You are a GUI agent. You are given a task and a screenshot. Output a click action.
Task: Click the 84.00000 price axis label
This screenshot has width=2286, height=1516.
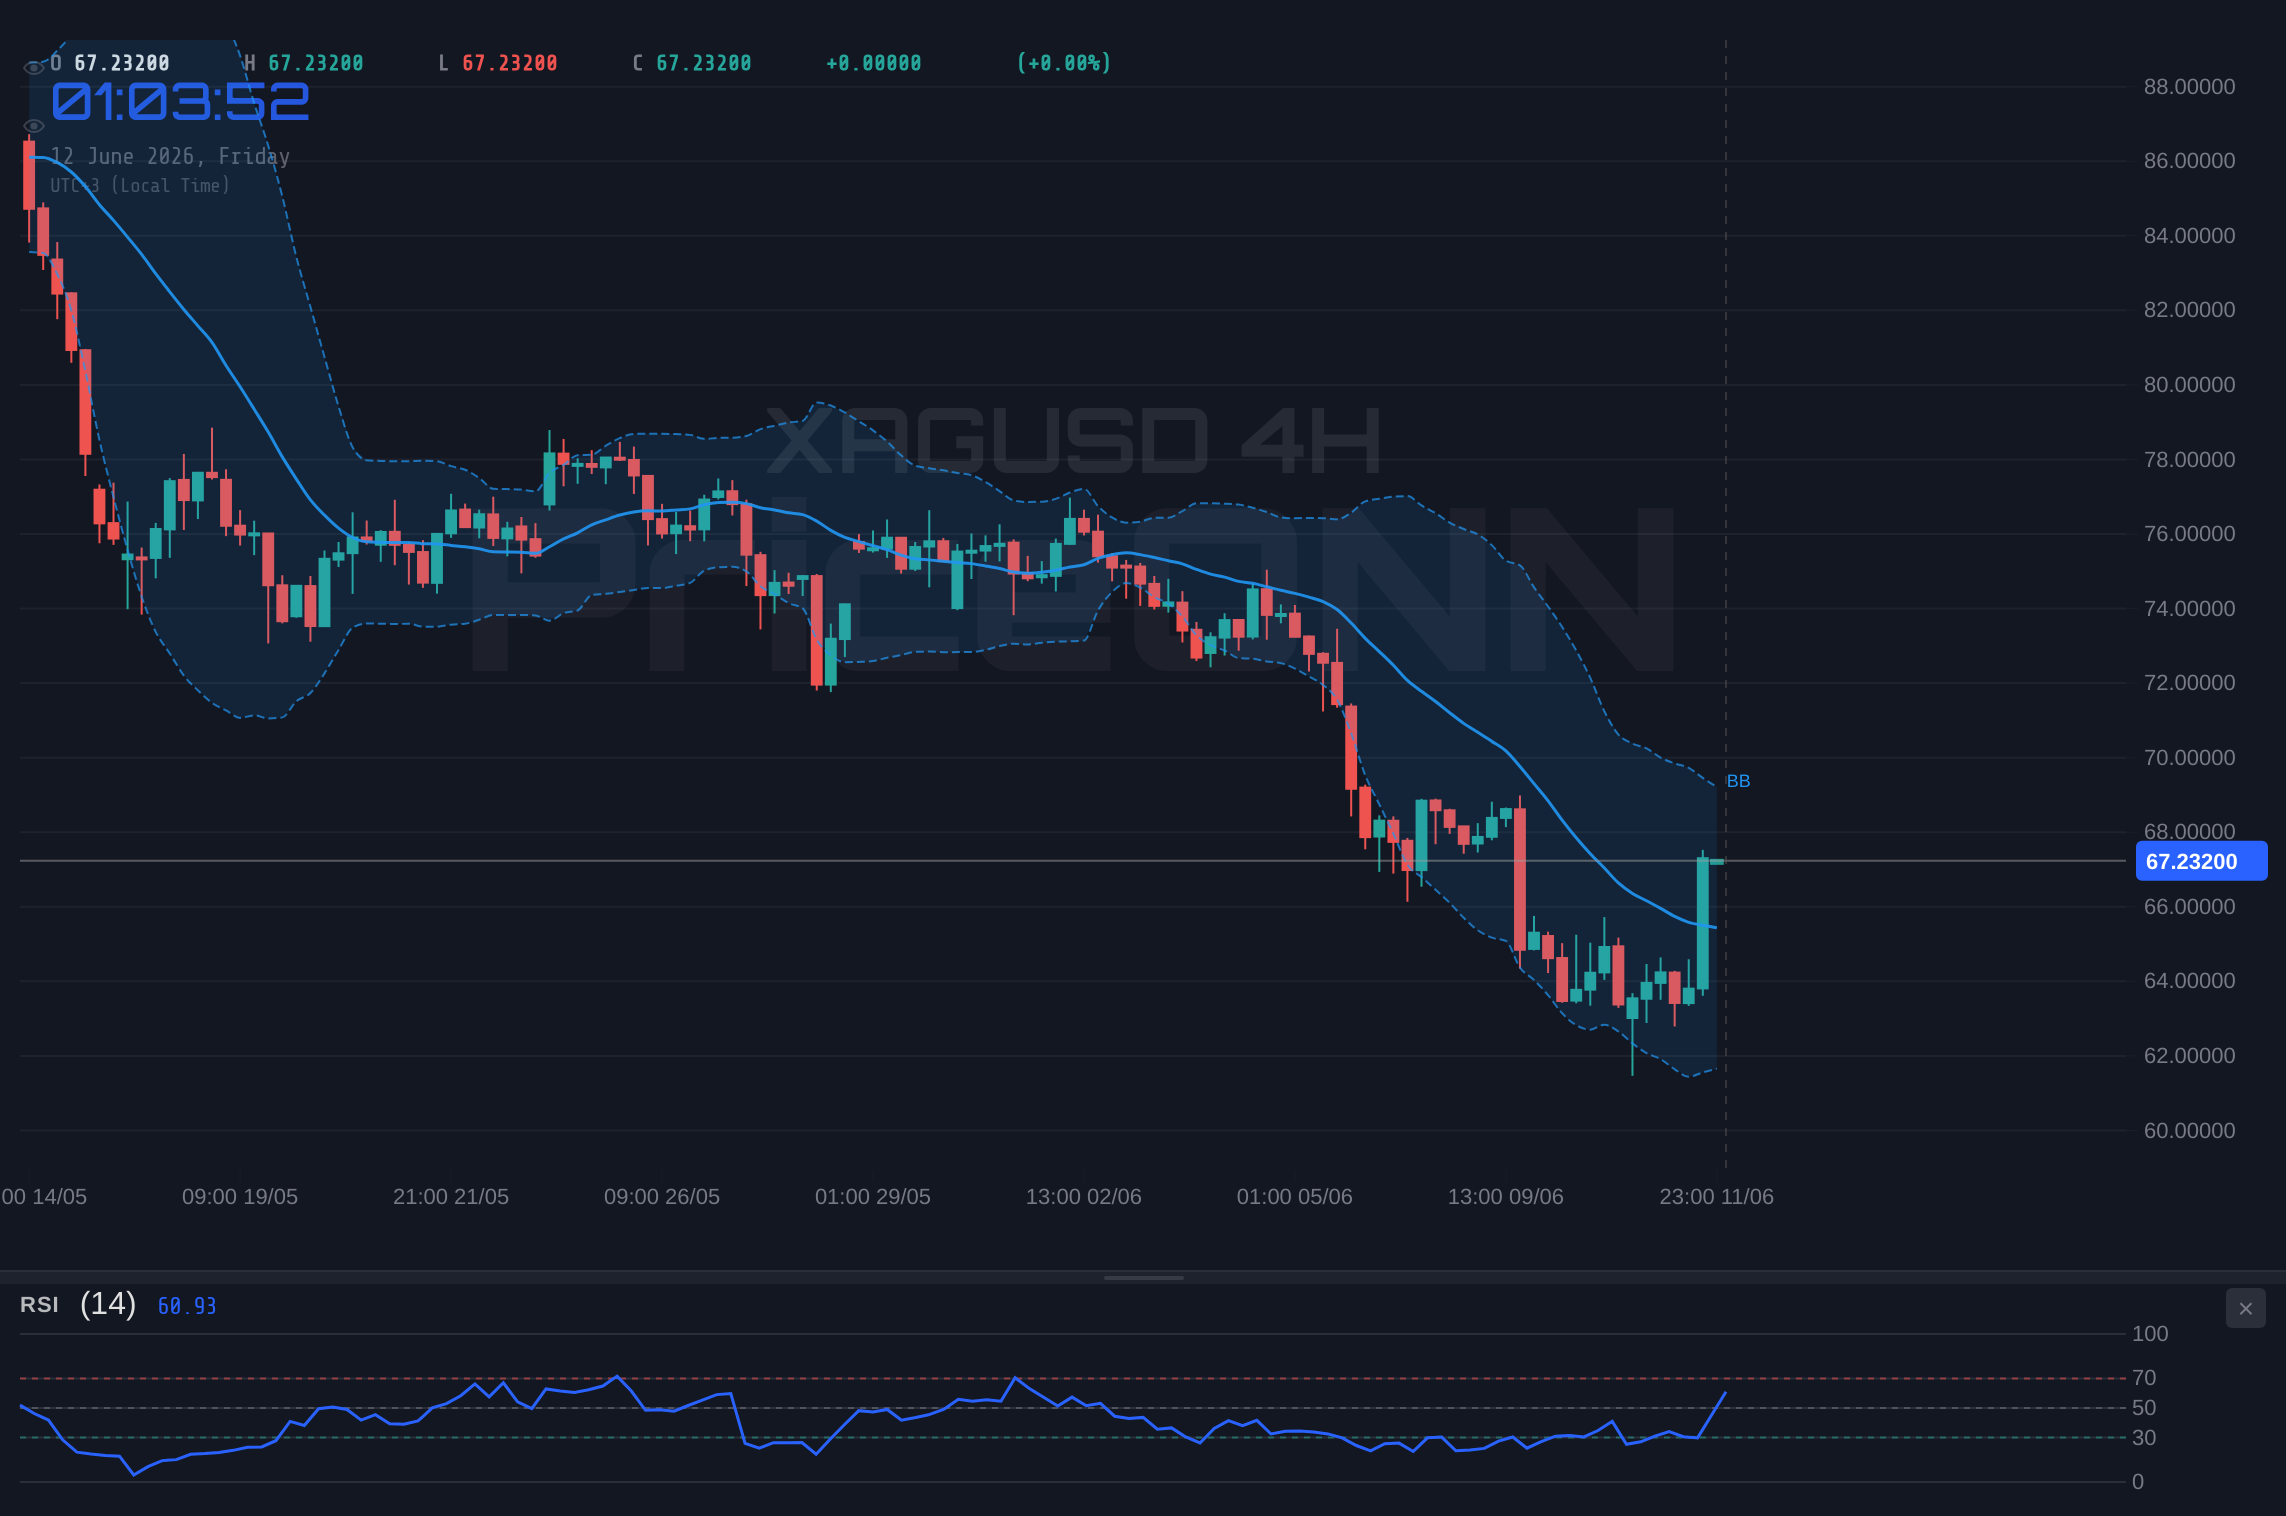(2189, 236)
